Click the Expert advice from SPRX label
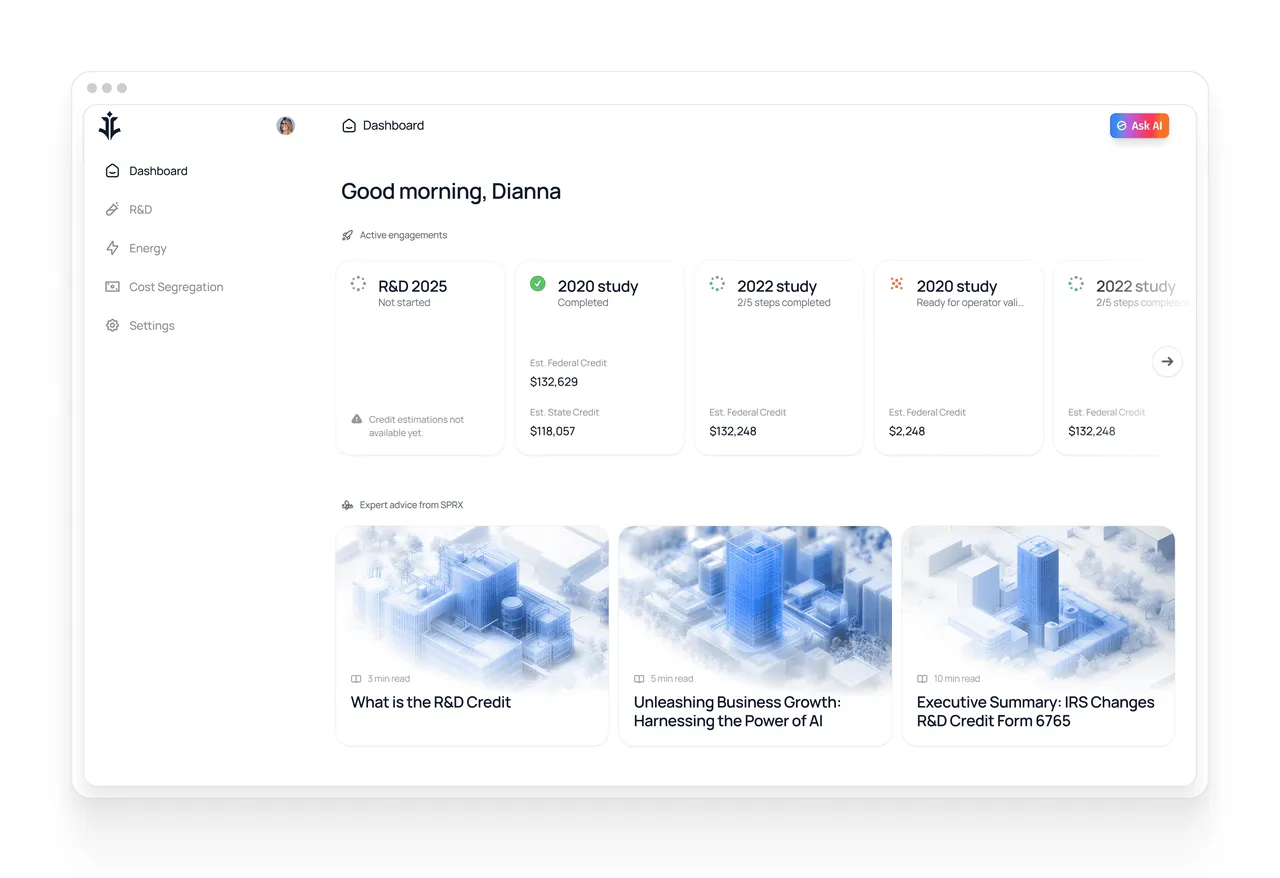Screen dimensions: 1280x878 click(x=411, y=505)
